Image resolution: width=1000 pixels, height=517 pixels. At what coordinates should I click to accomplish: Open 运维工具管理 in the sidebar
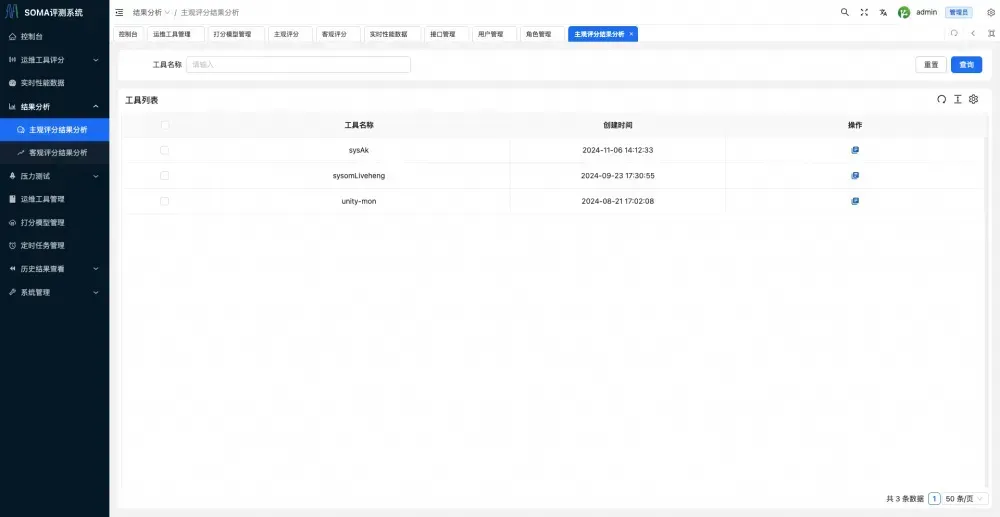click(54, 200)
